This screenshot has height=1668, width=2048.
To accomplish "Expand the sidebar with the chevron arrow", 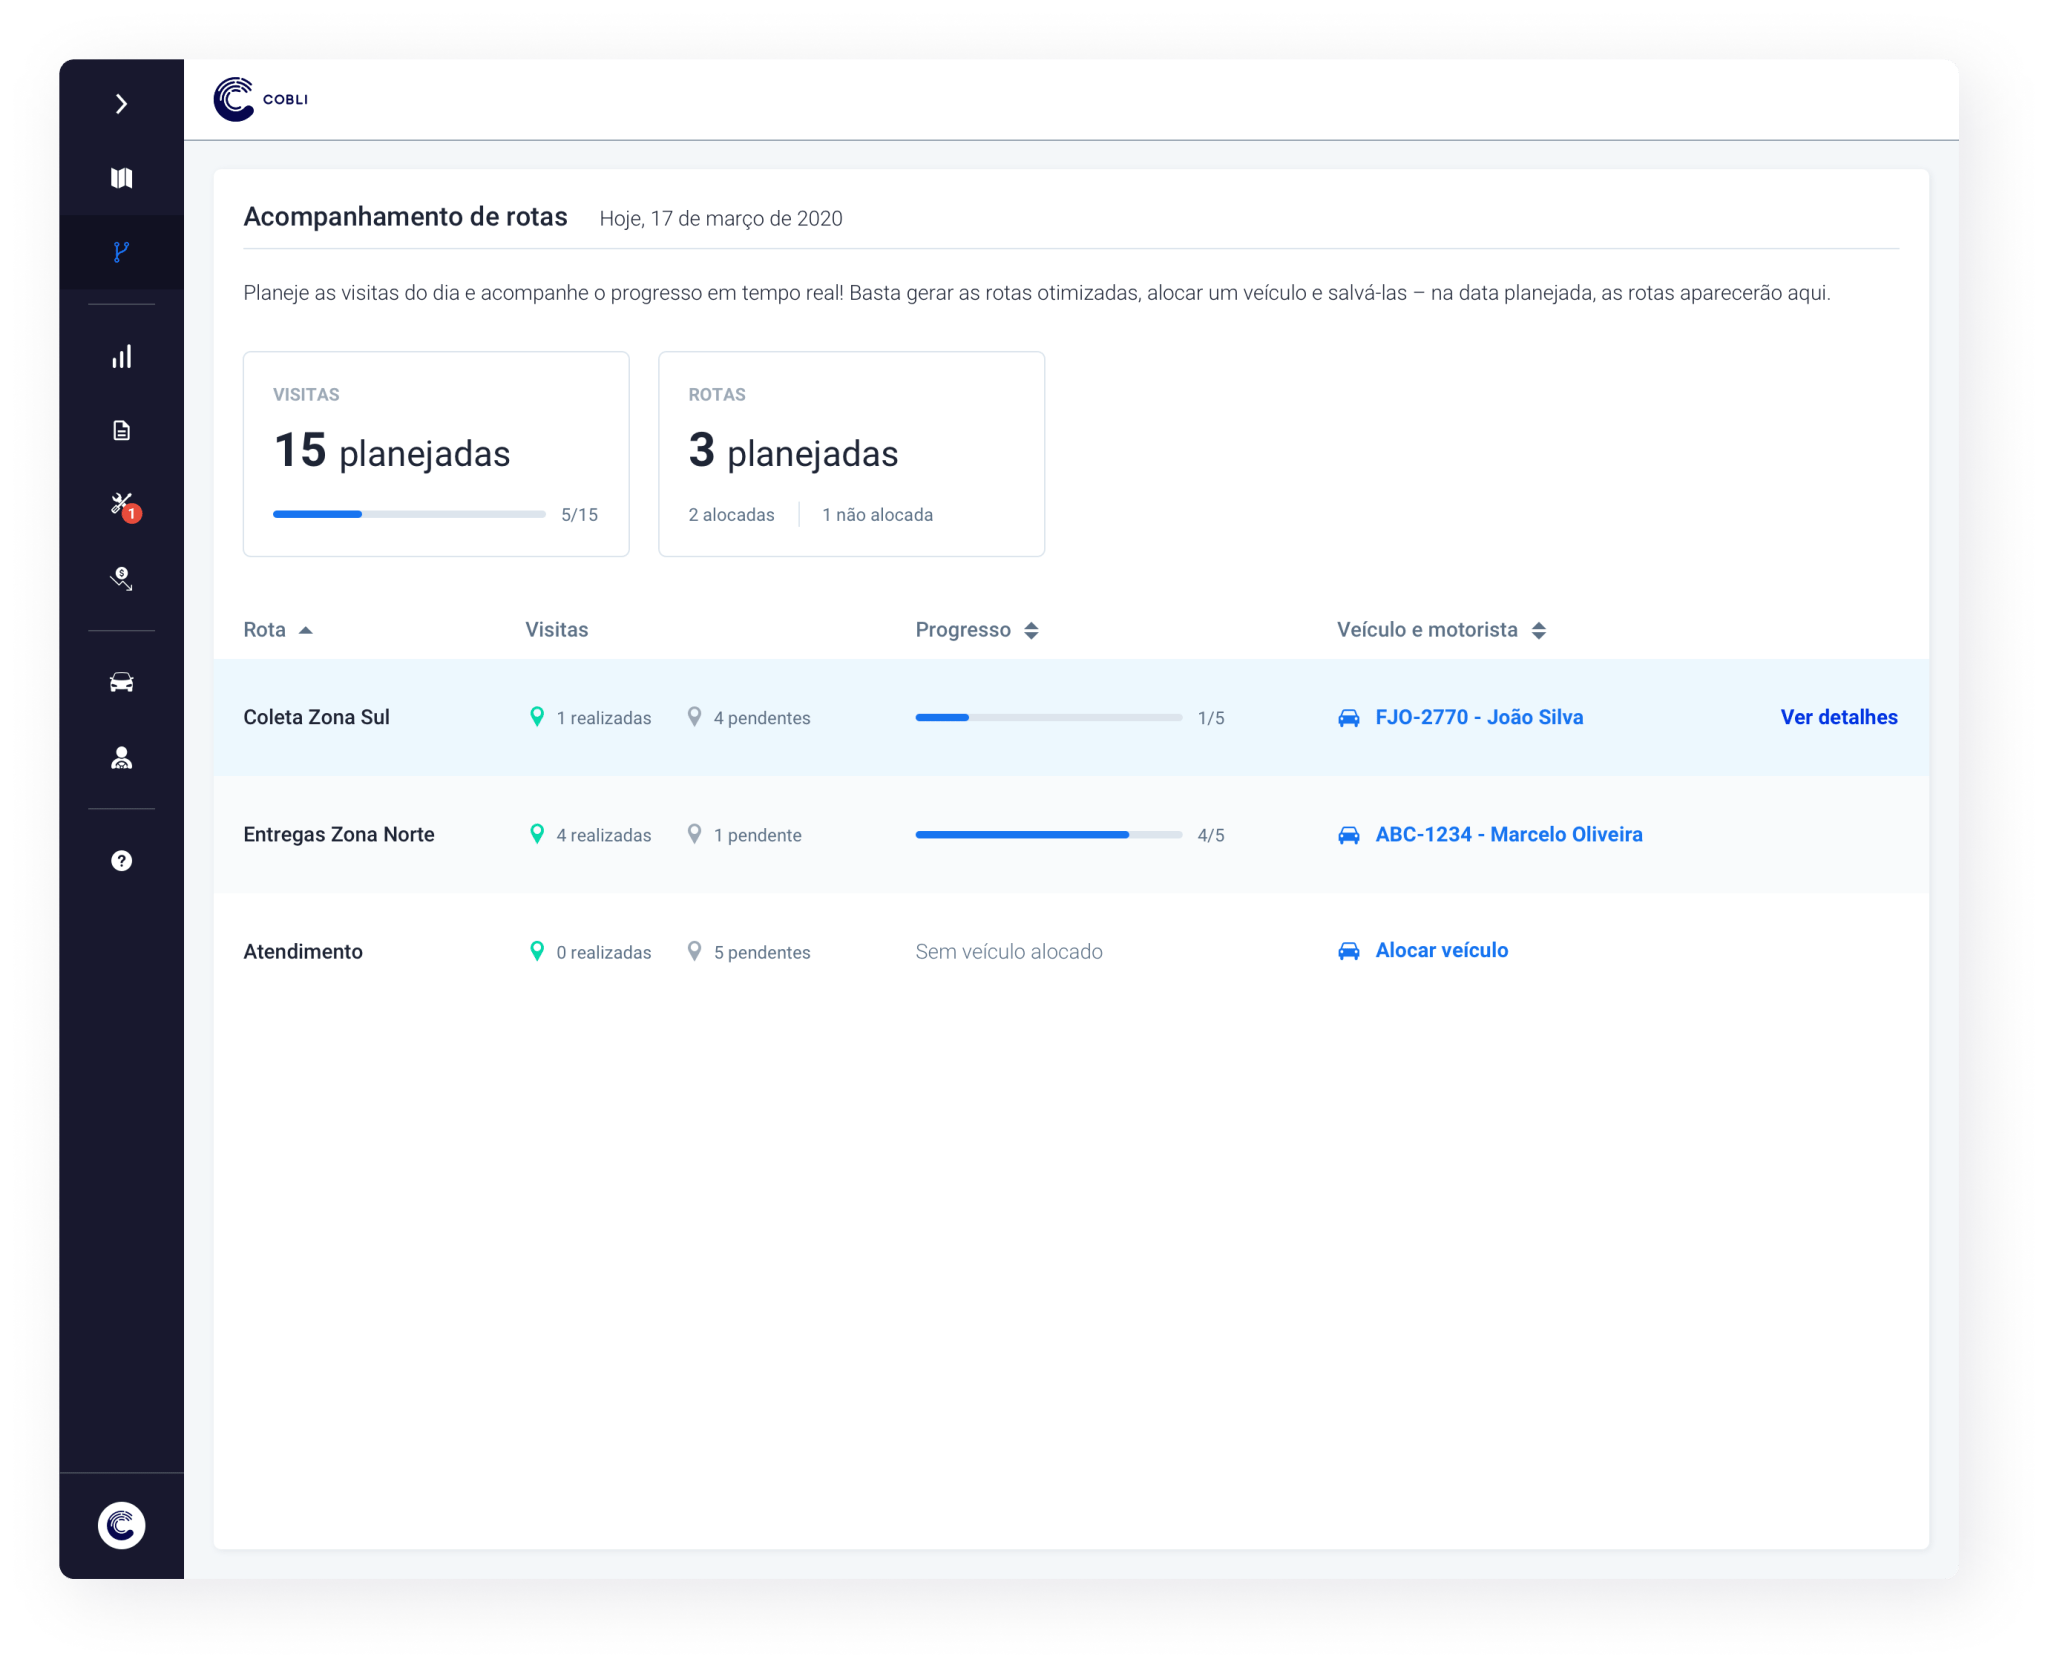I will (x=121, y=104).
